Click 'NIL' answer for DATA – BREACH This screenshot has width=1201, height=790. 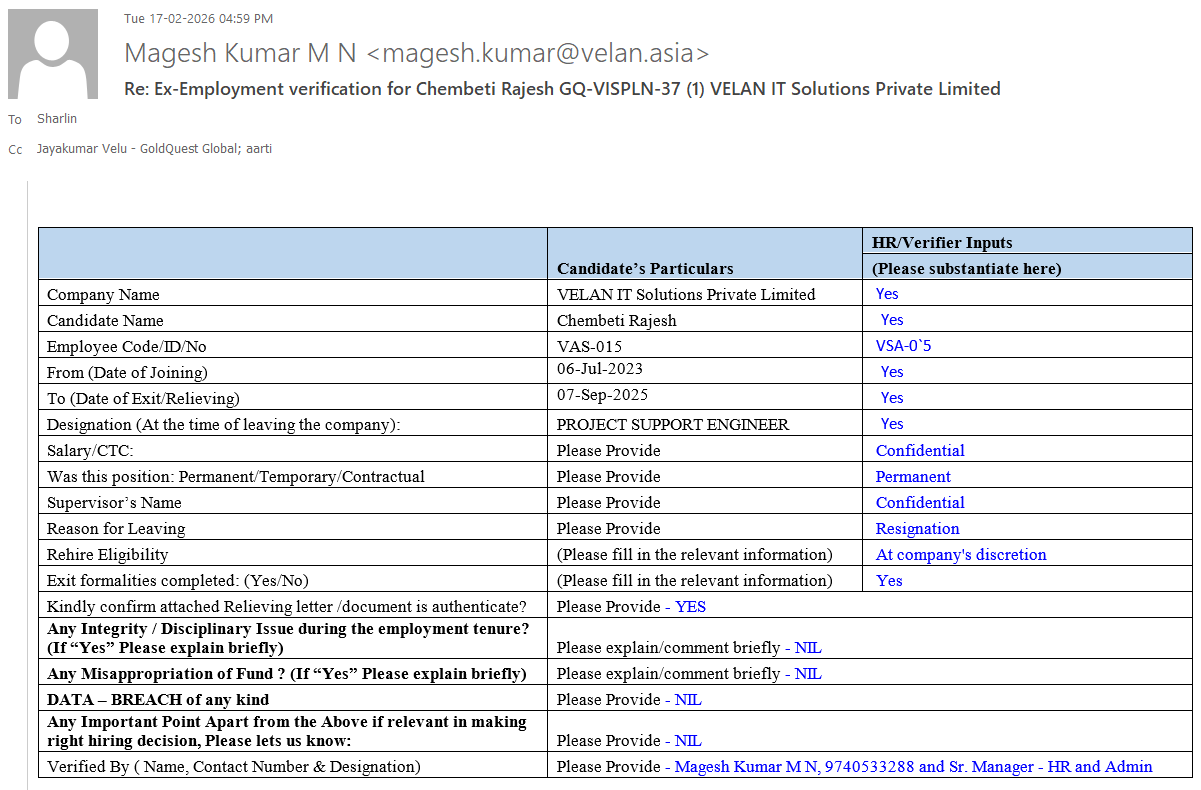[x=688, y=699]
